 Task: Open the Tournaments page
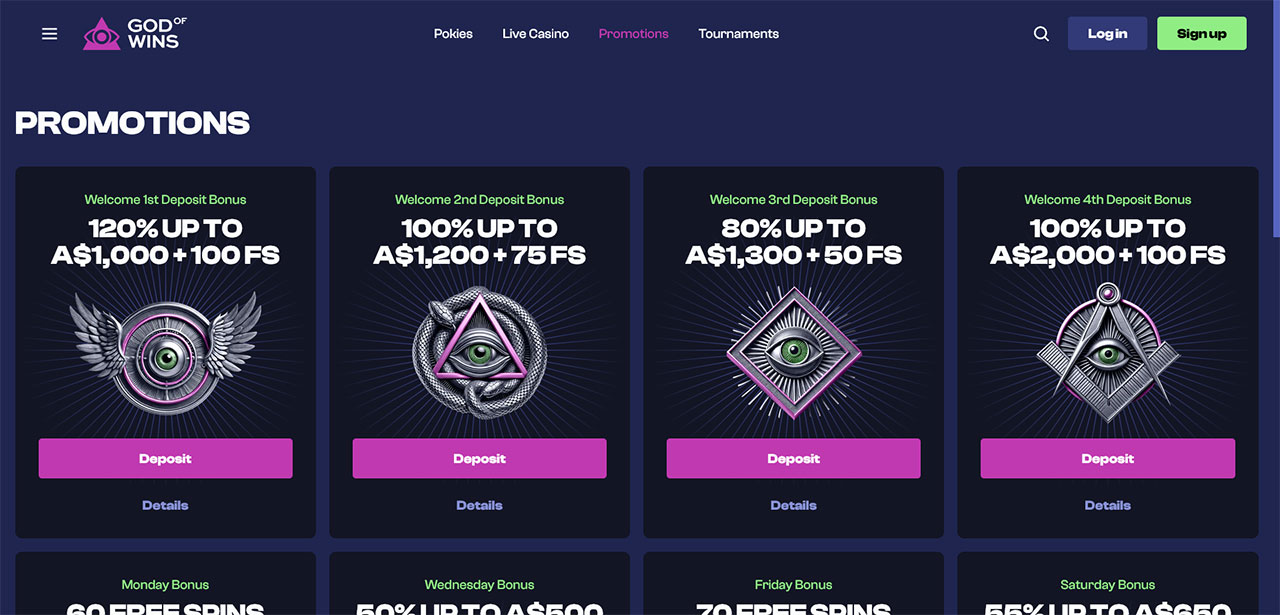(738, 33)
